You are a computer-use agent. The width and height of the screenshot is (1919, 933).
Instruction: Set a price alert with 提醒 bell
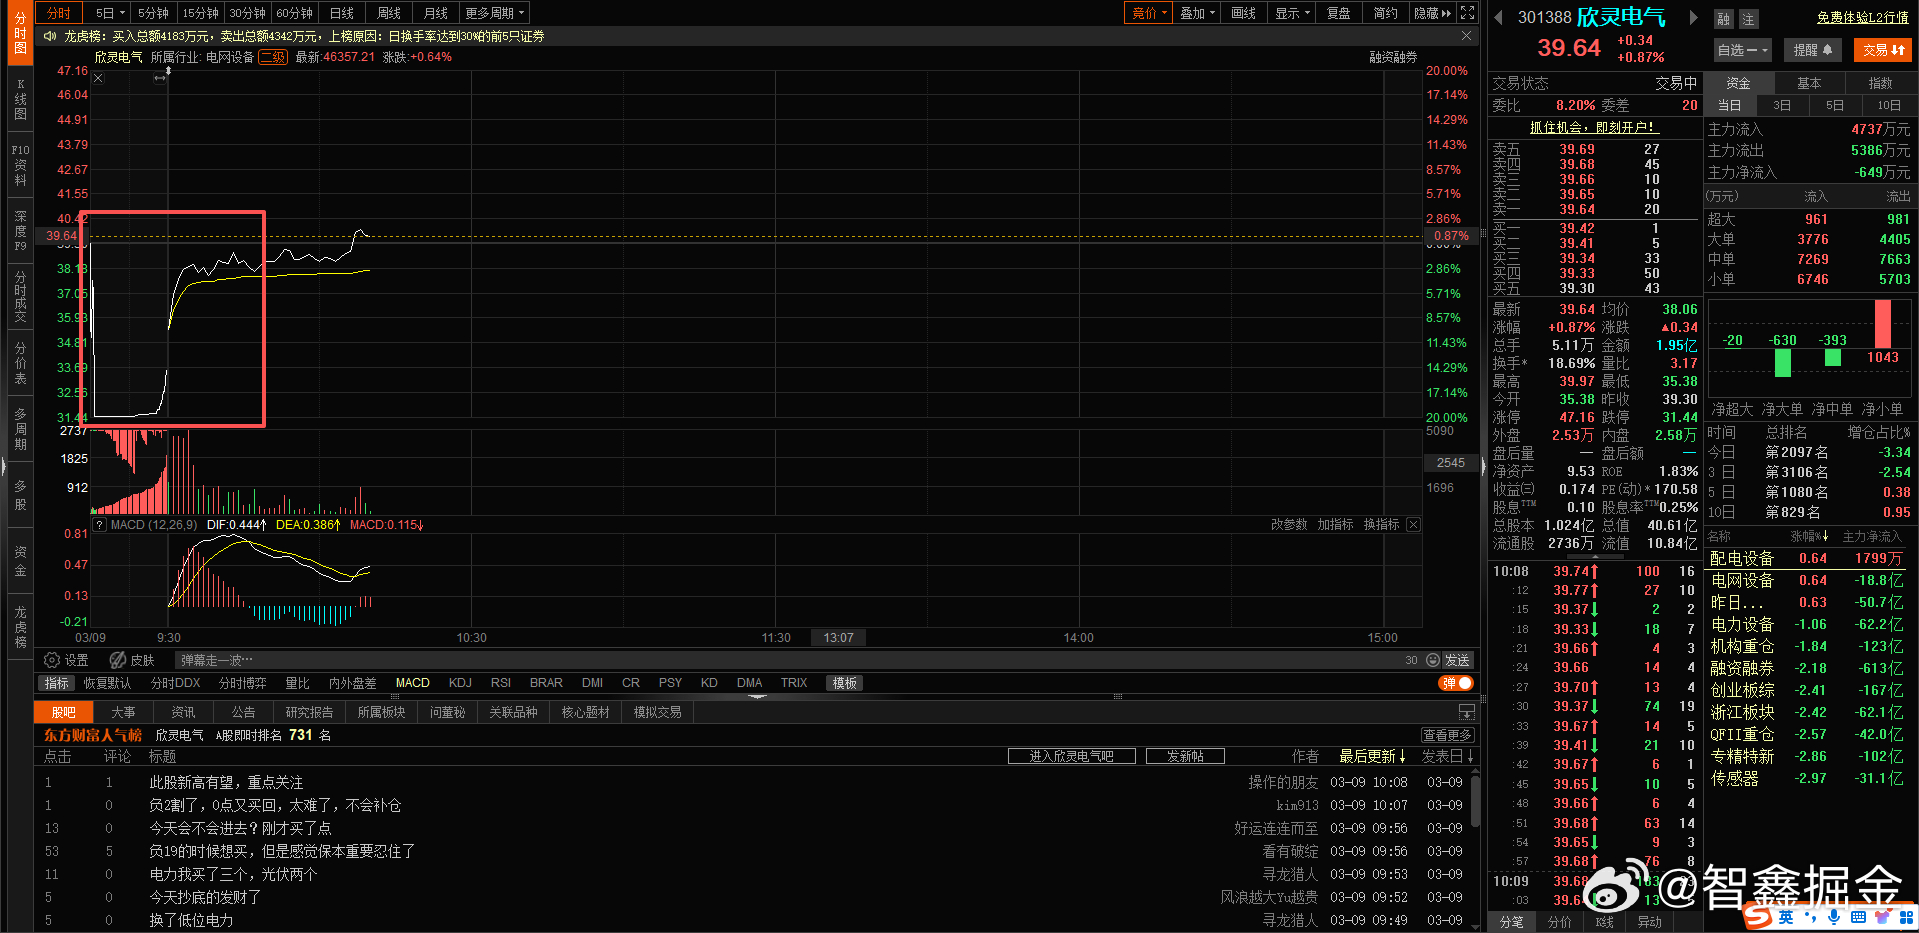[x=1813, y=50]
